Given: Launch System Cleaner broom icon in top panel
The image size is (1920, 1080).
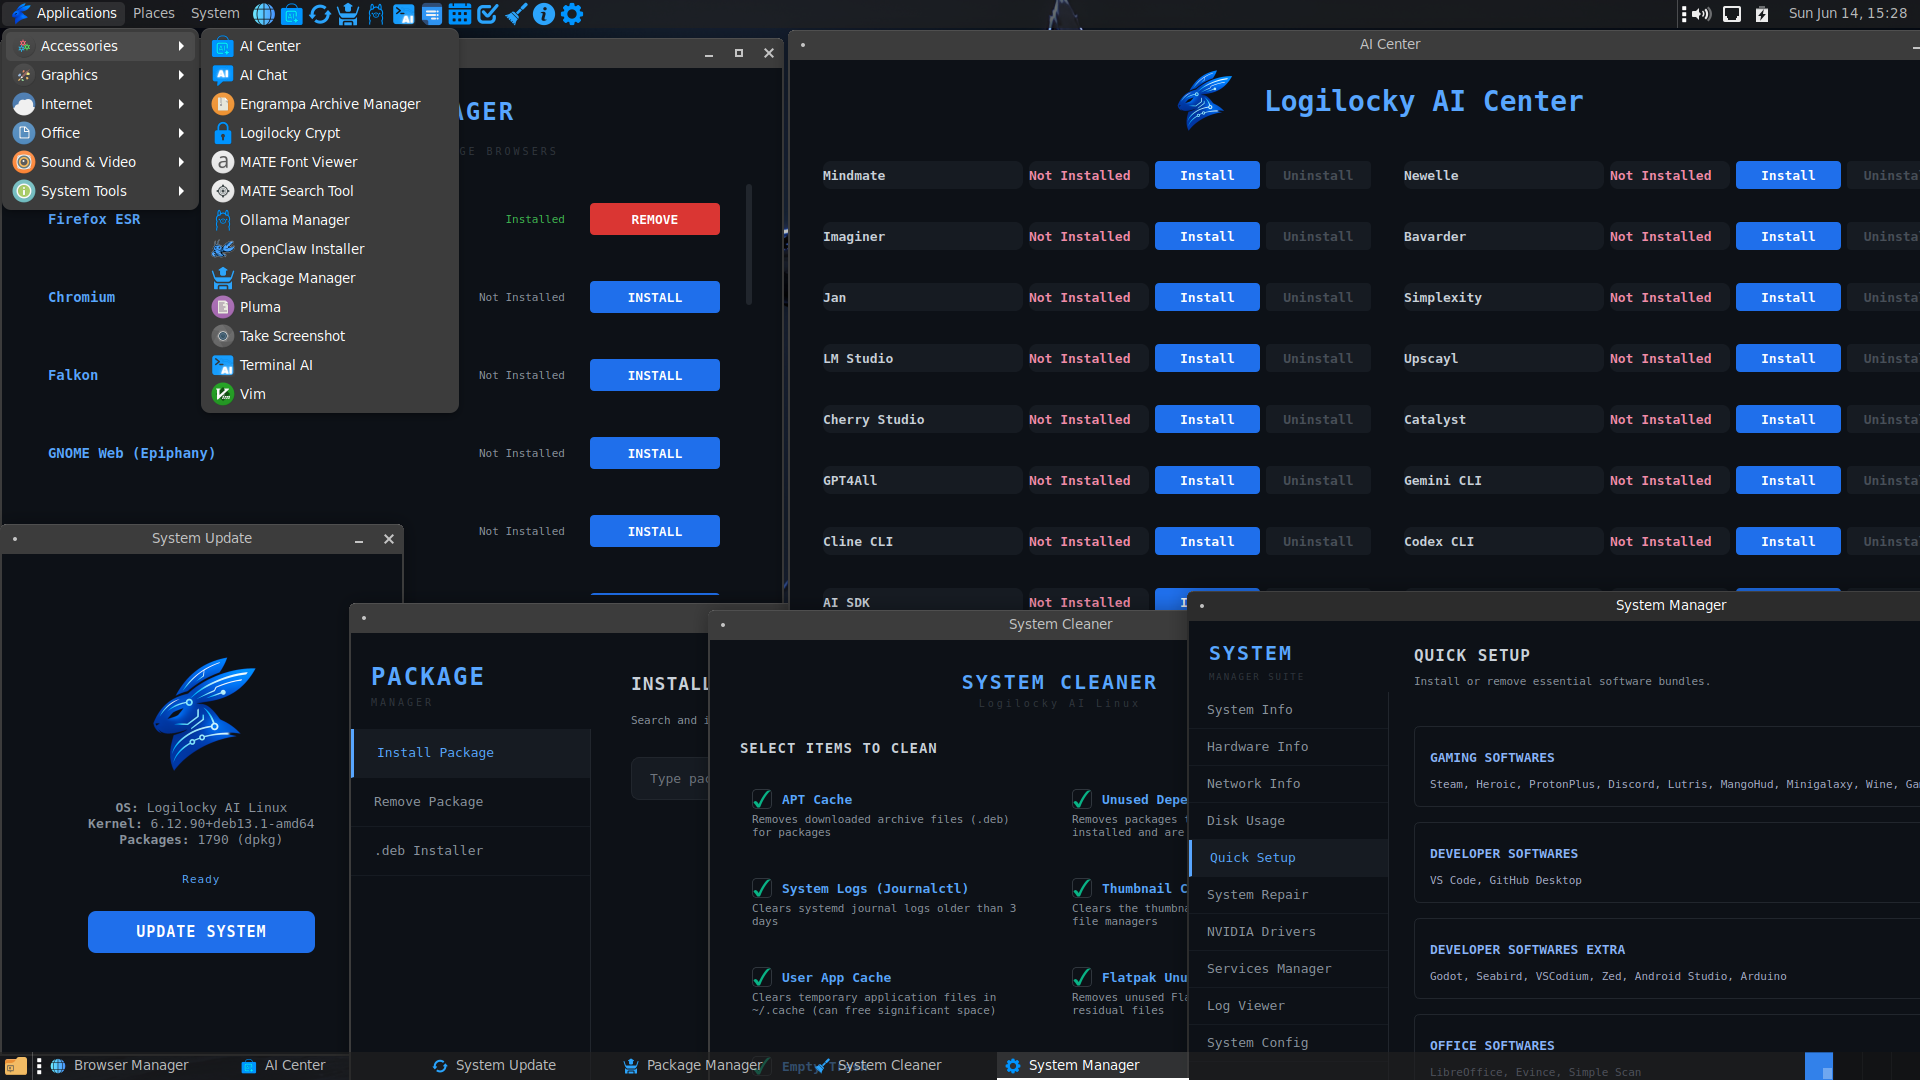Looking at the screenshot, I should 516,14.
